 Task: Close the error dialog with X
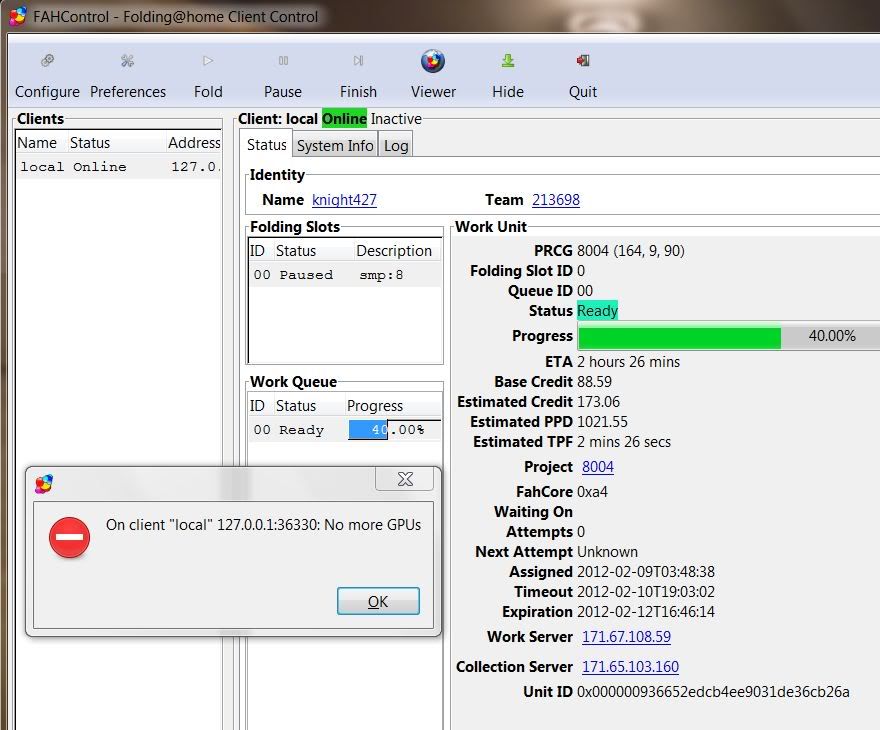tap(405, 479)
